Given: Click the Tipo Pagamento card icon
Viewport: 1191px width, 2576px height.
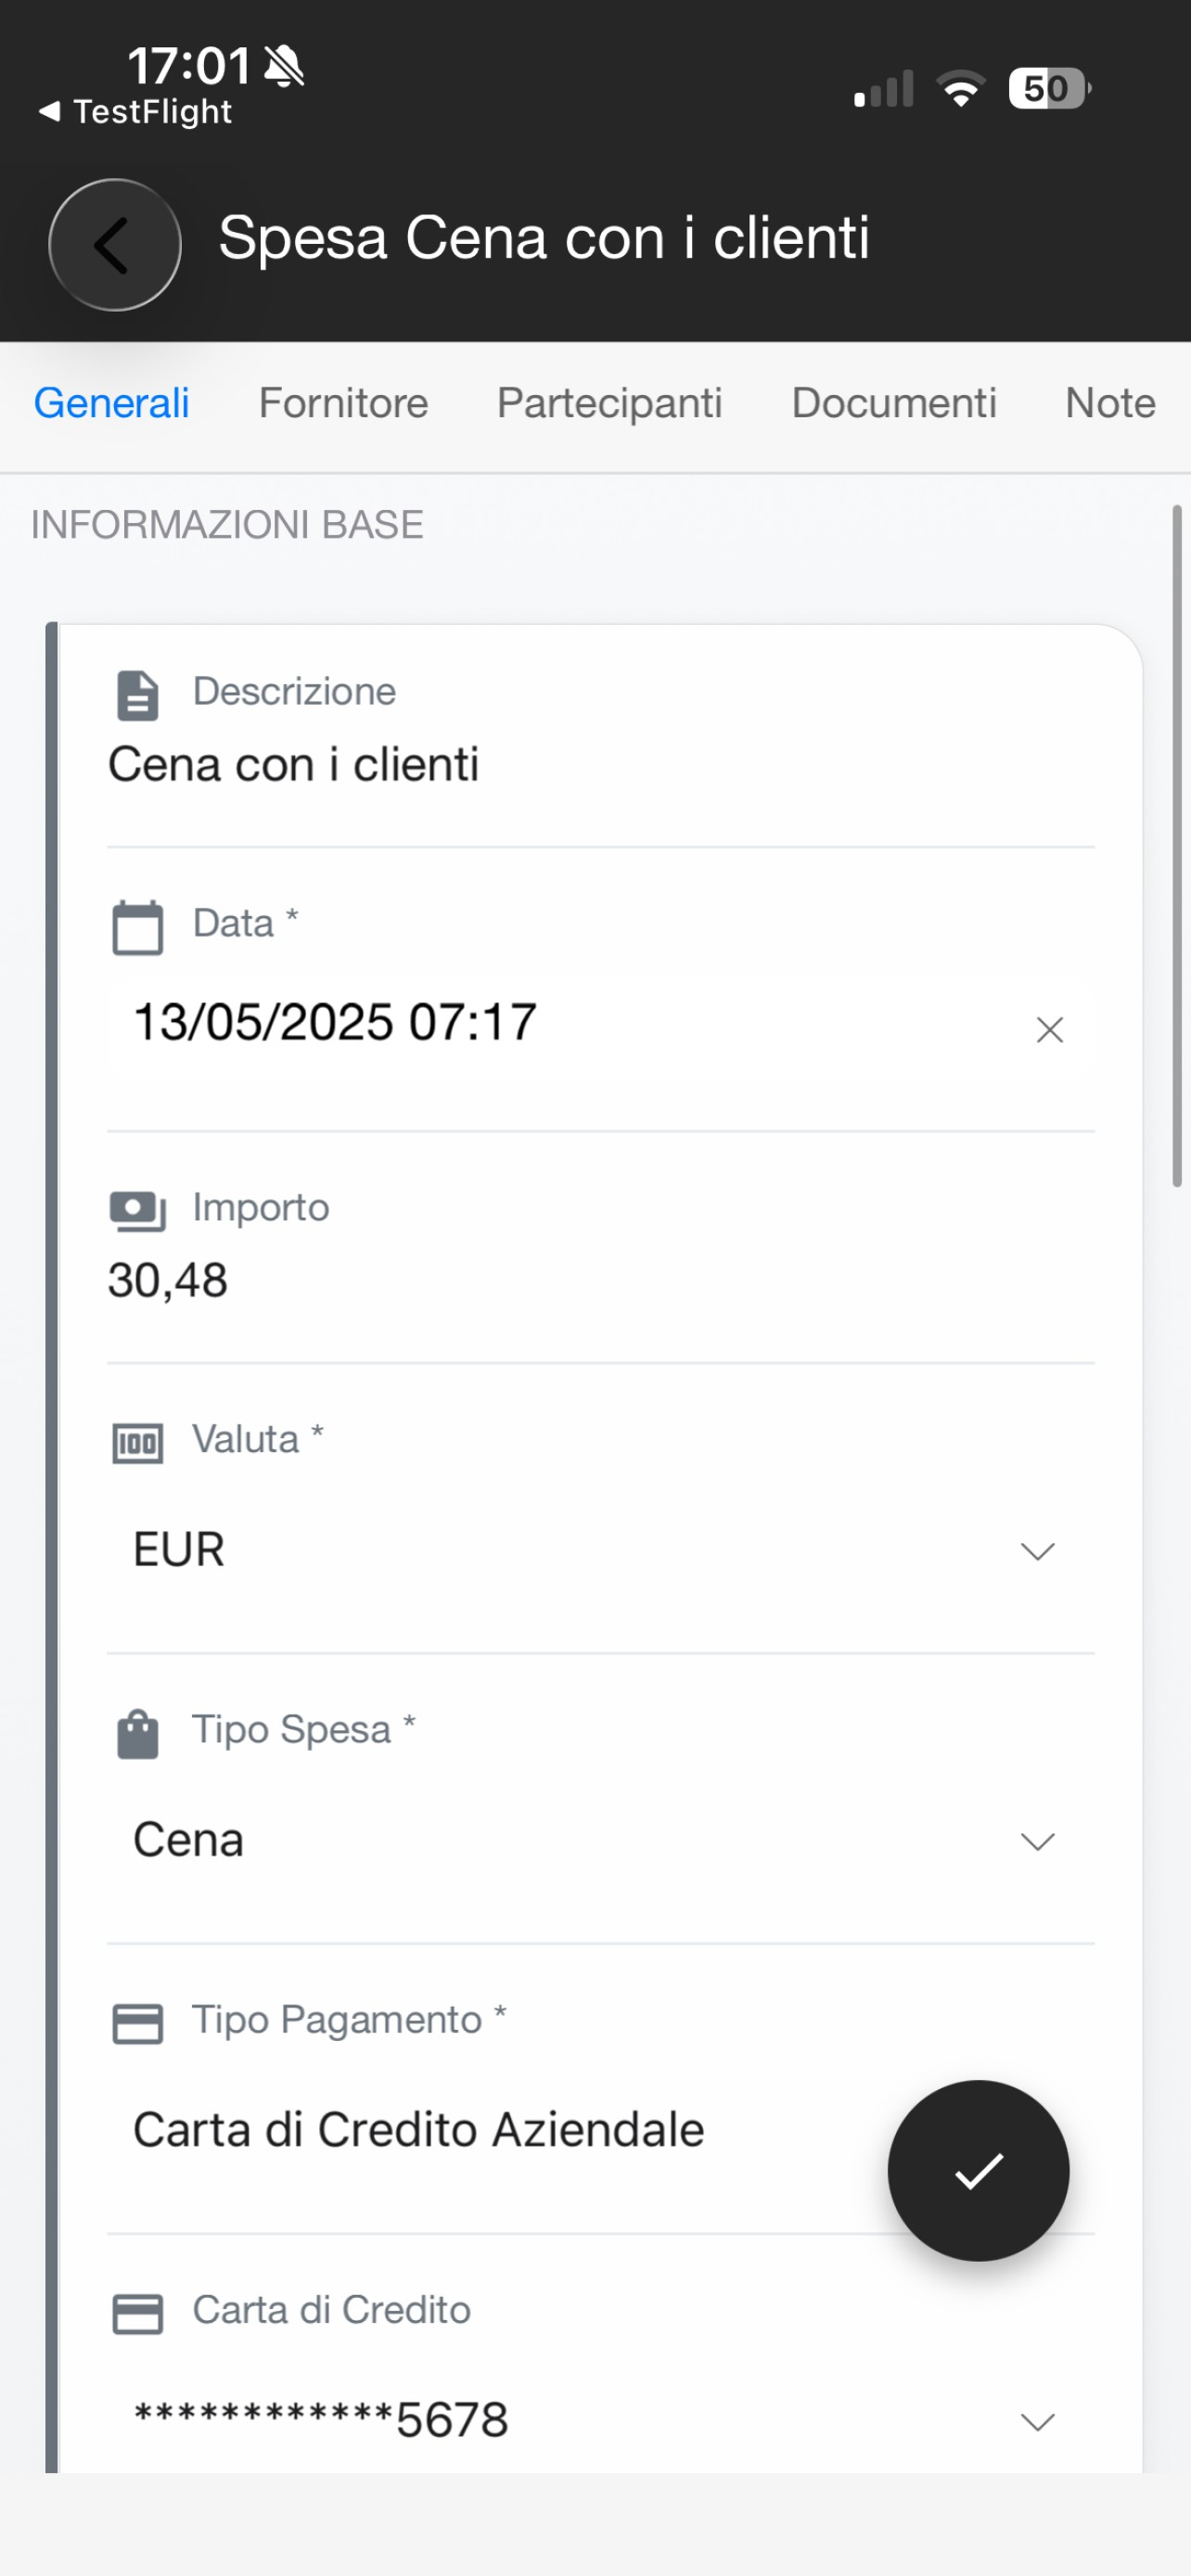Looking at the screenshot, I should point(138,2024).
